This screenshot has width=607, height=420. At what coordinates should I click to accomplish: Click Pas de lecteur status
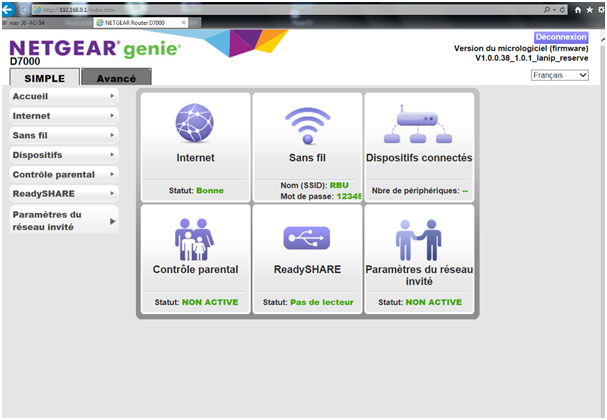[x=322, y=302]
